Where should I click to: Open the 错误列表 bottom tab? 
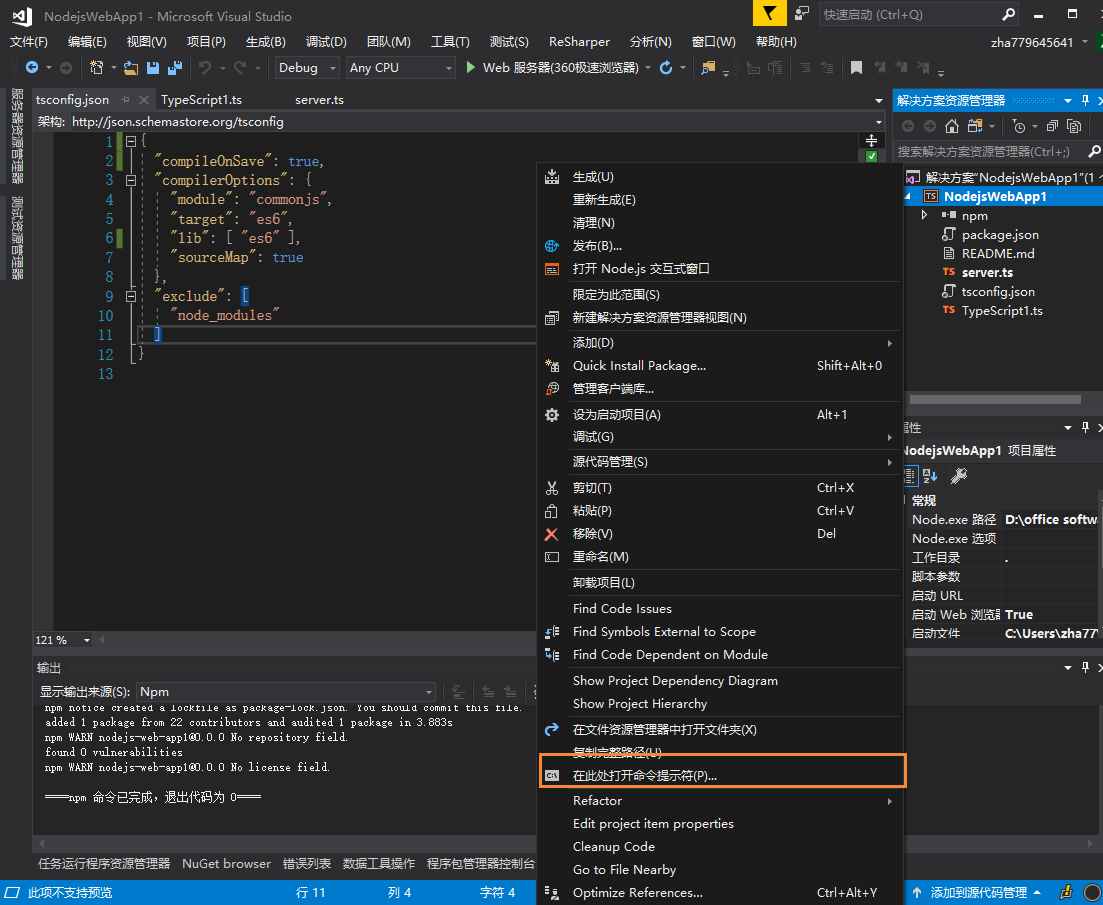coord(307,864)
